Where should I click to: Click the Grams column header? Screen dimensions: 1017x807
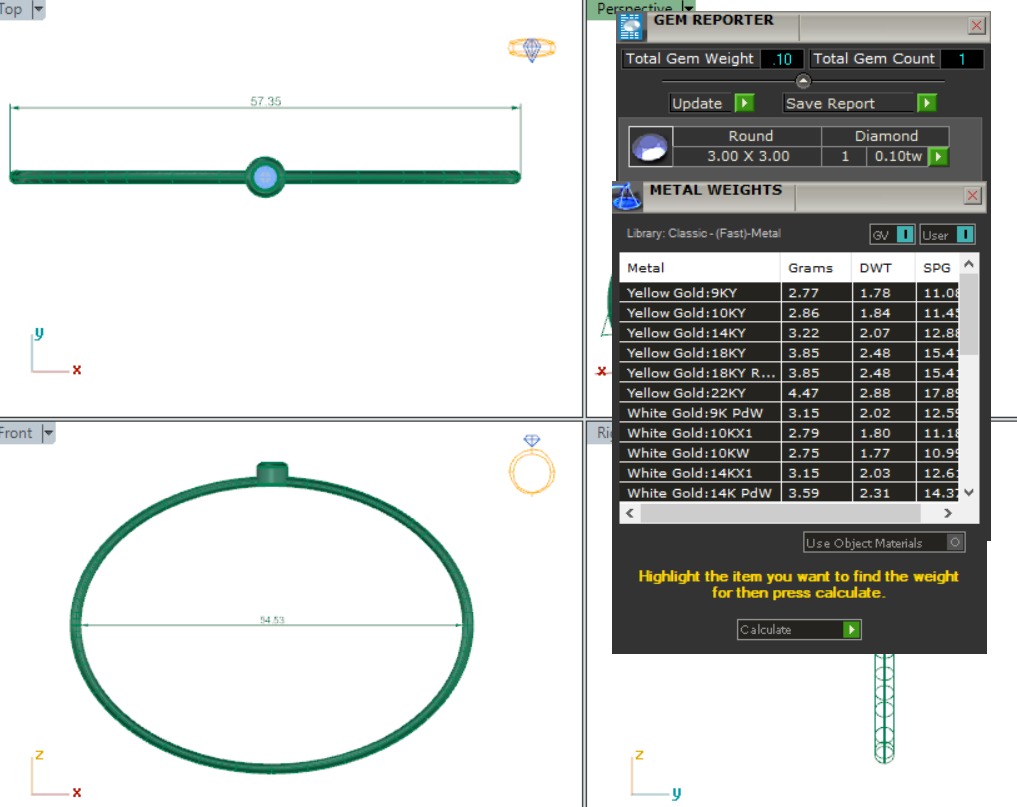click(x=816, y=268)
